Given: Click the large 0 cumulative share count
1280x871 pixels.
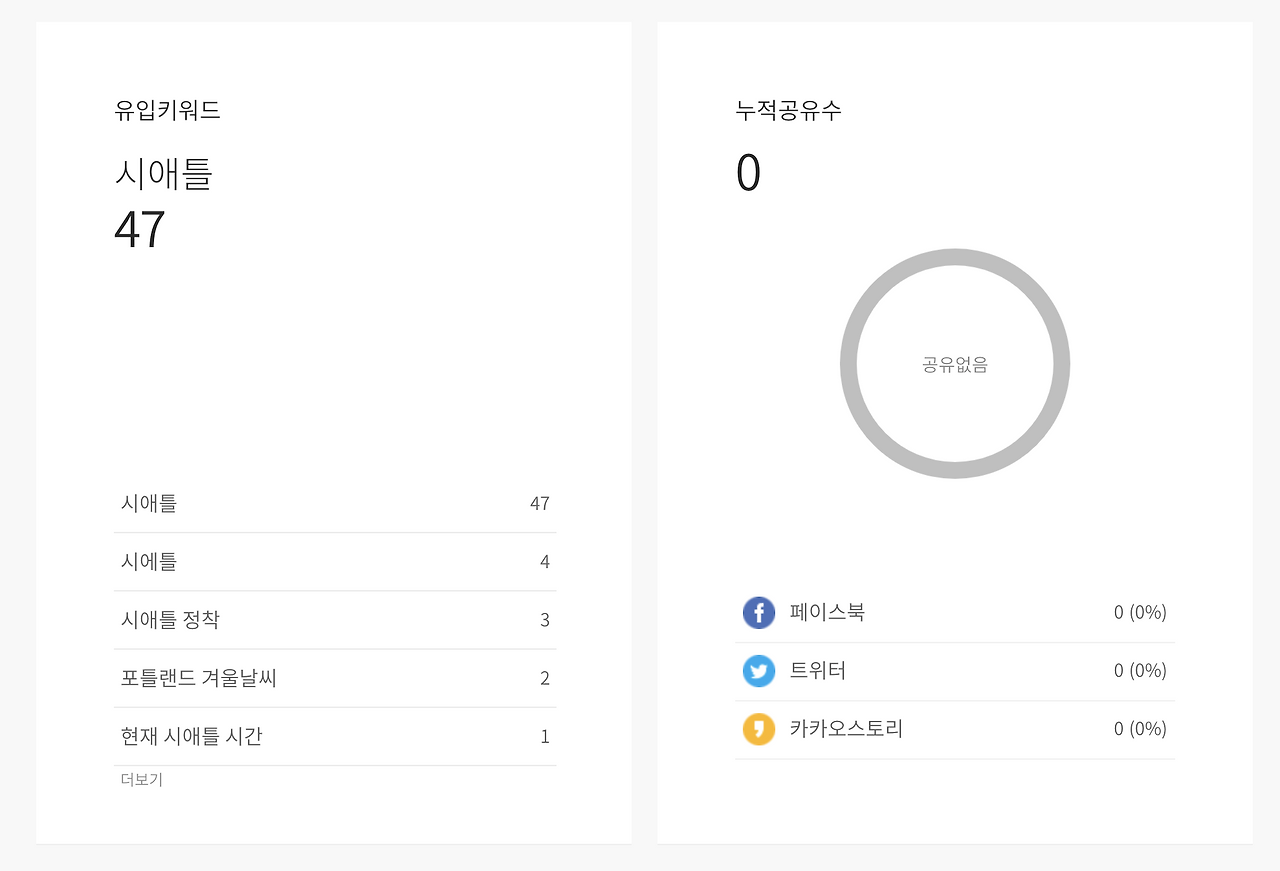Looking at the screenshot, I should [748, 173].
